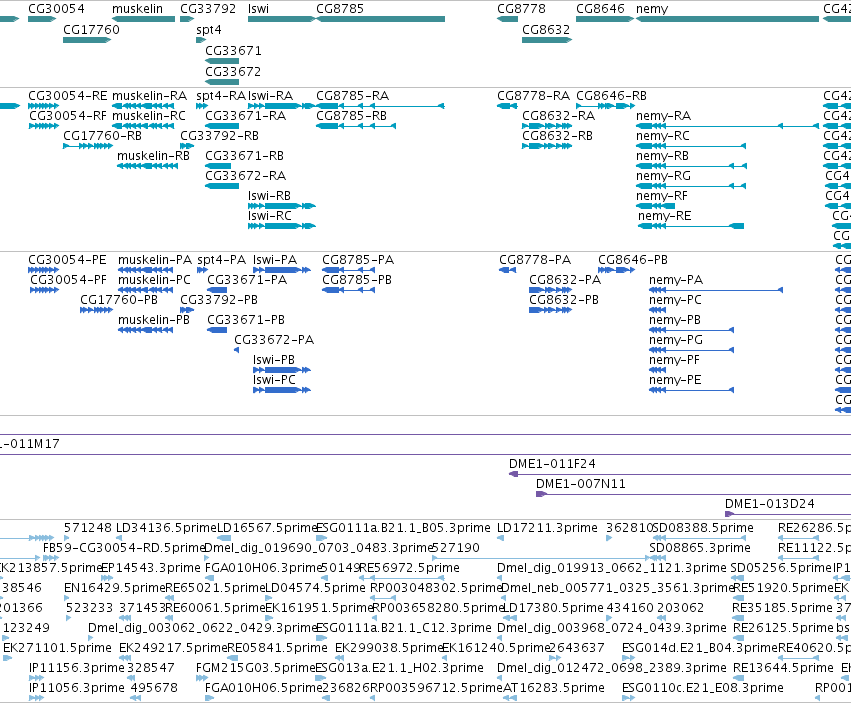
Task: Select EST RE13644.5prime
Action: [x=739, y=678]
